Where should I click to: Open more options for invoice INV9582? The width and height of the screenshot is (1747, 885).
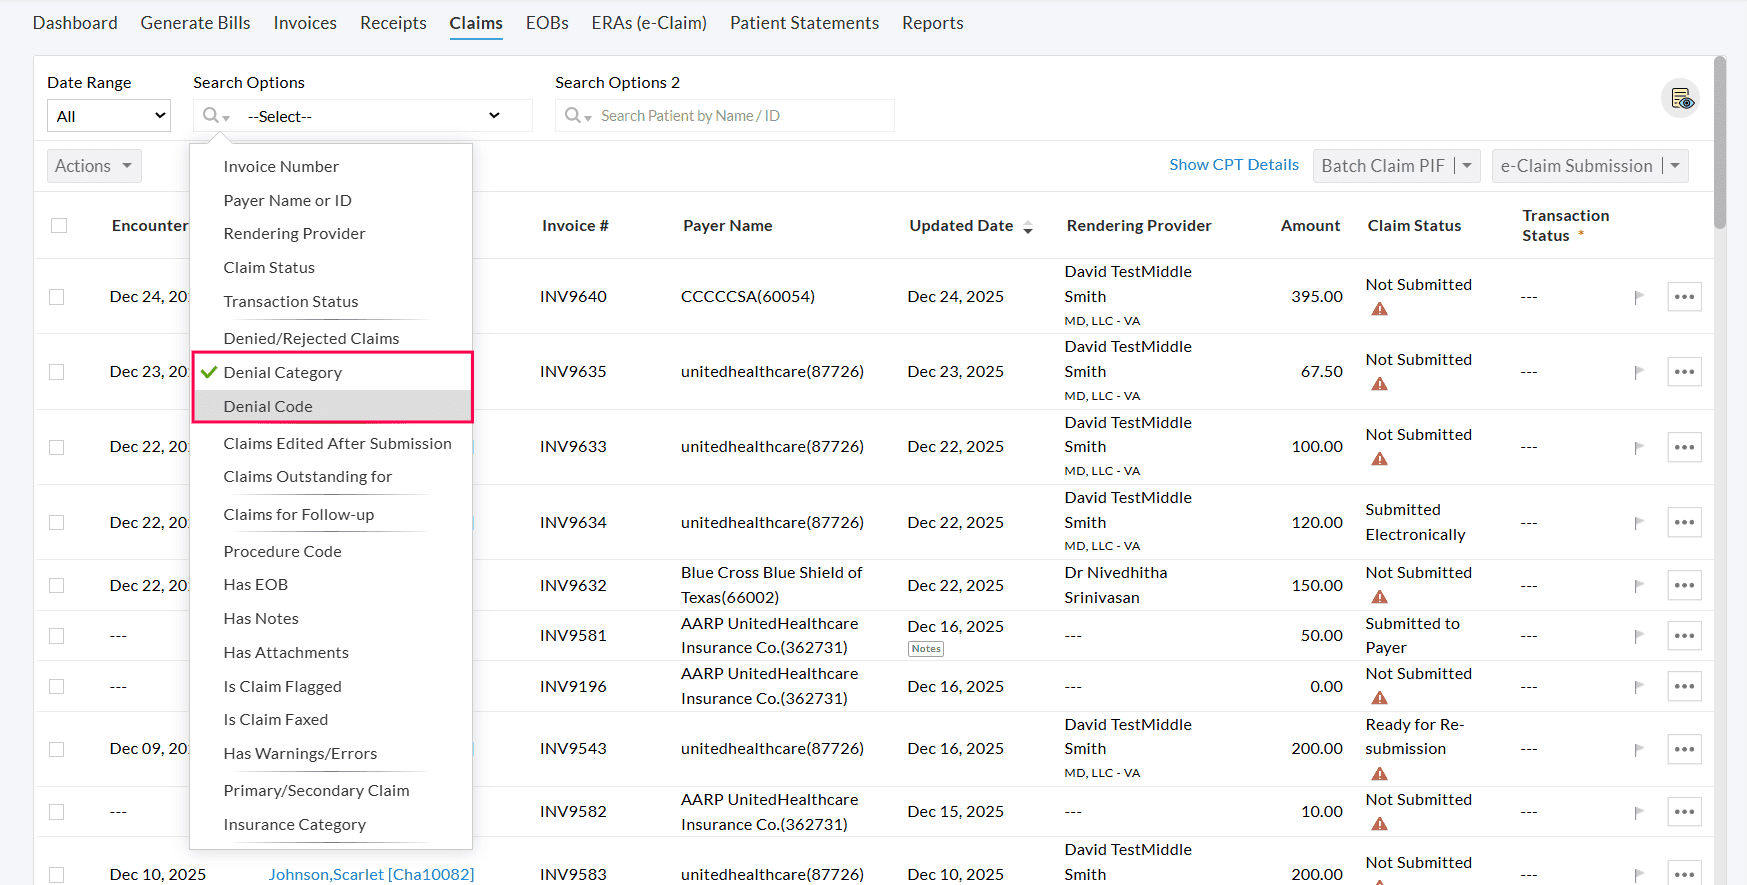1685,812
